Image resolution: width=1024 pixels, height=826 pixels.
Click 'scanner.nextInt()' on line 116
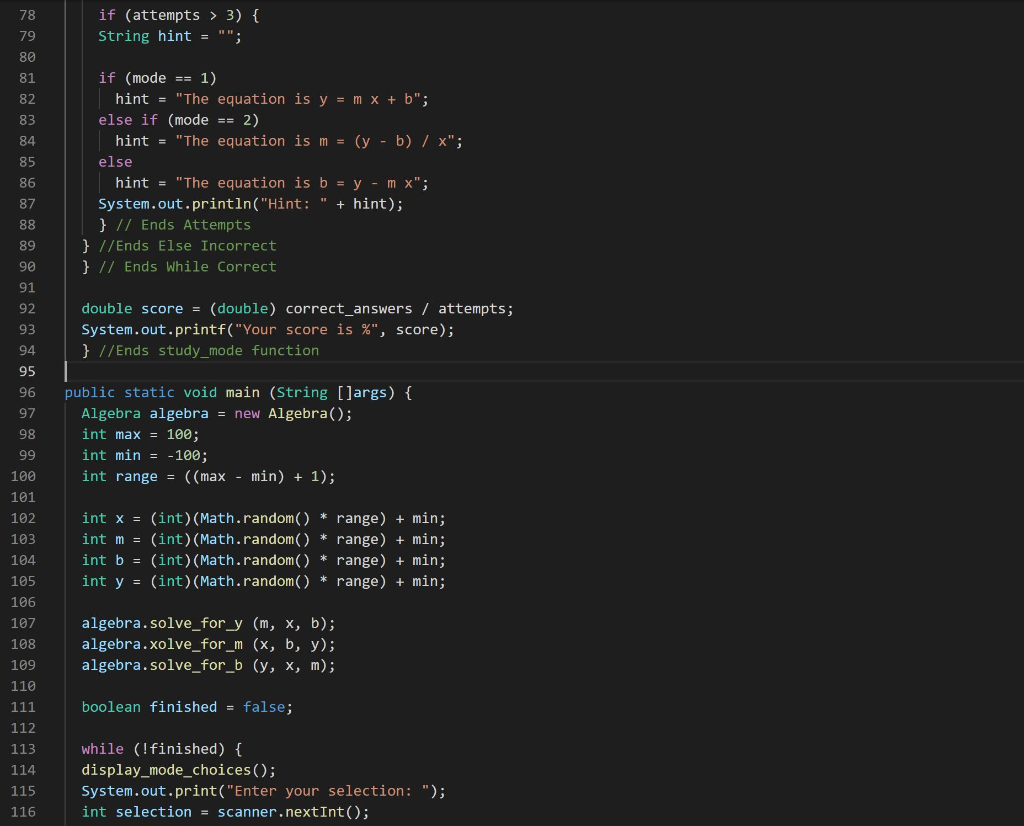(x=289, y=812)
